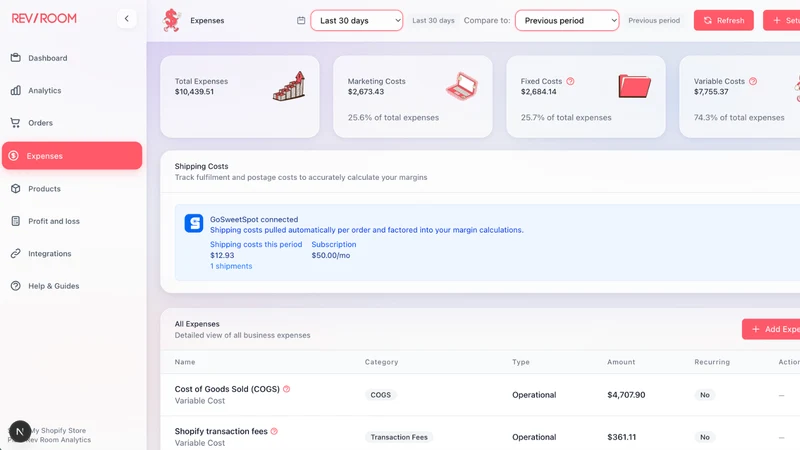Click the GoSweetSpot connected heading
This screenshot has height=450, width=800.
[254, 219]
